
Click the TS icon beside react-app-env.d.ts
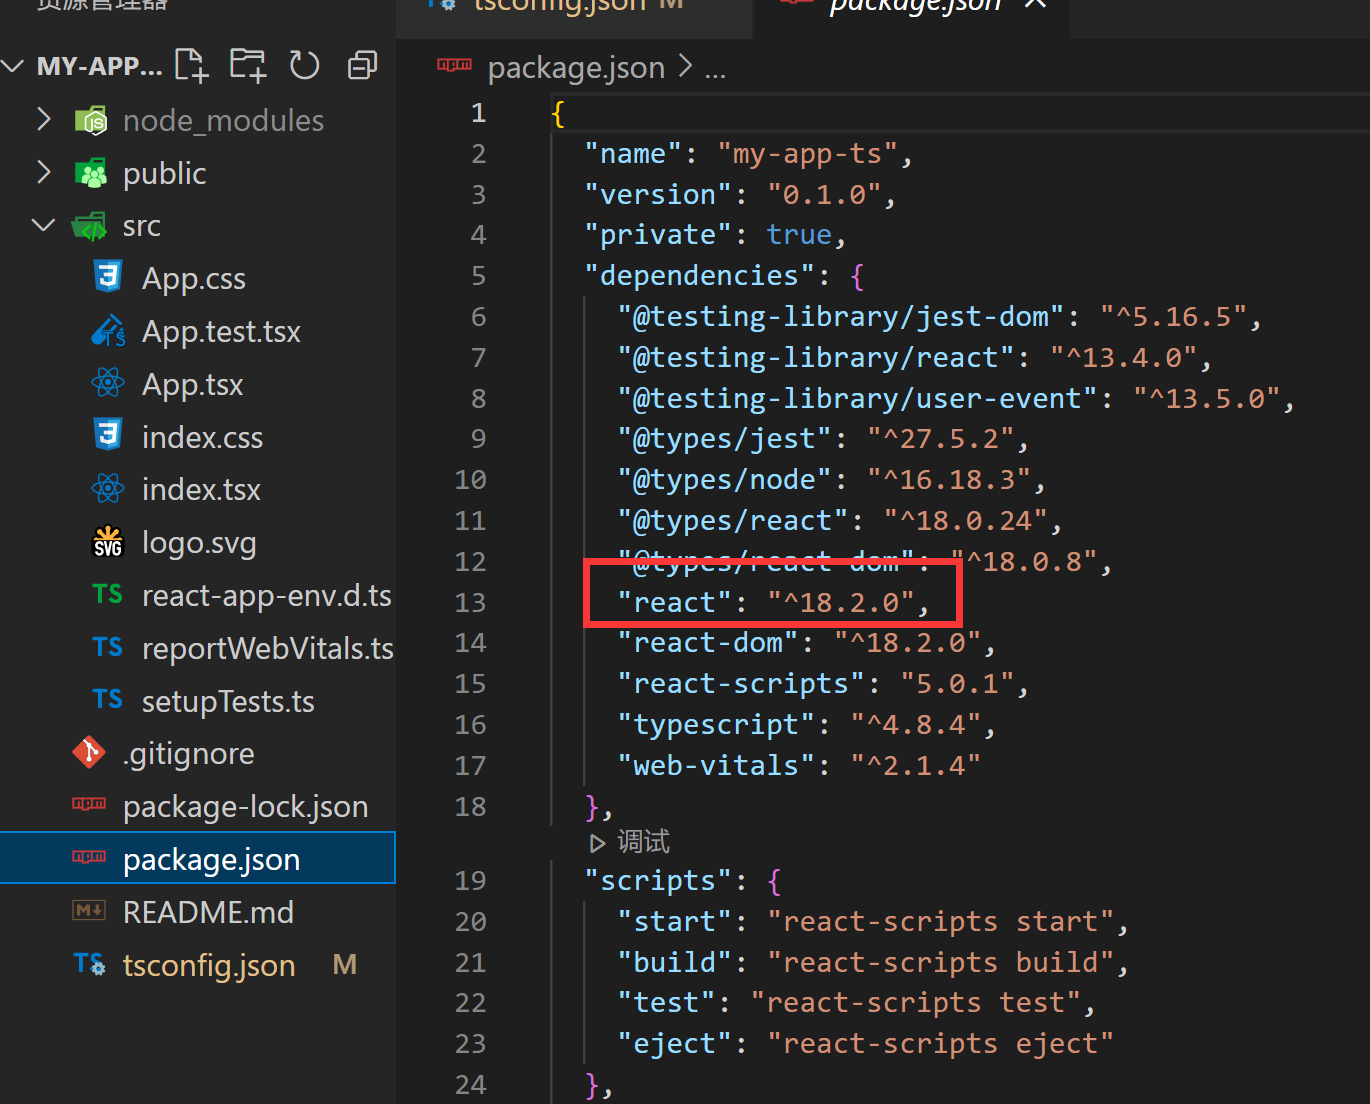click(x=107, y=595)
